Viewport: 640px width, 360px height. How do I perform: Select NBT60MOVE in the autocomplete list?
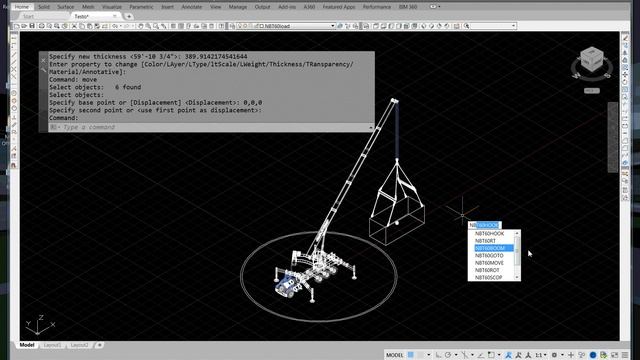click(489, 263)
